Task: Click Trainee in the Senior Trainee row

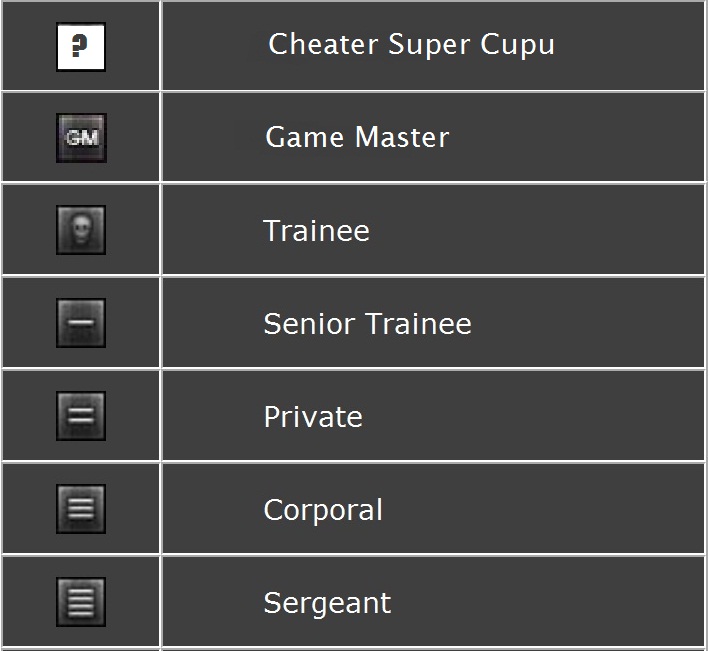Action: (x=418, y=324)
